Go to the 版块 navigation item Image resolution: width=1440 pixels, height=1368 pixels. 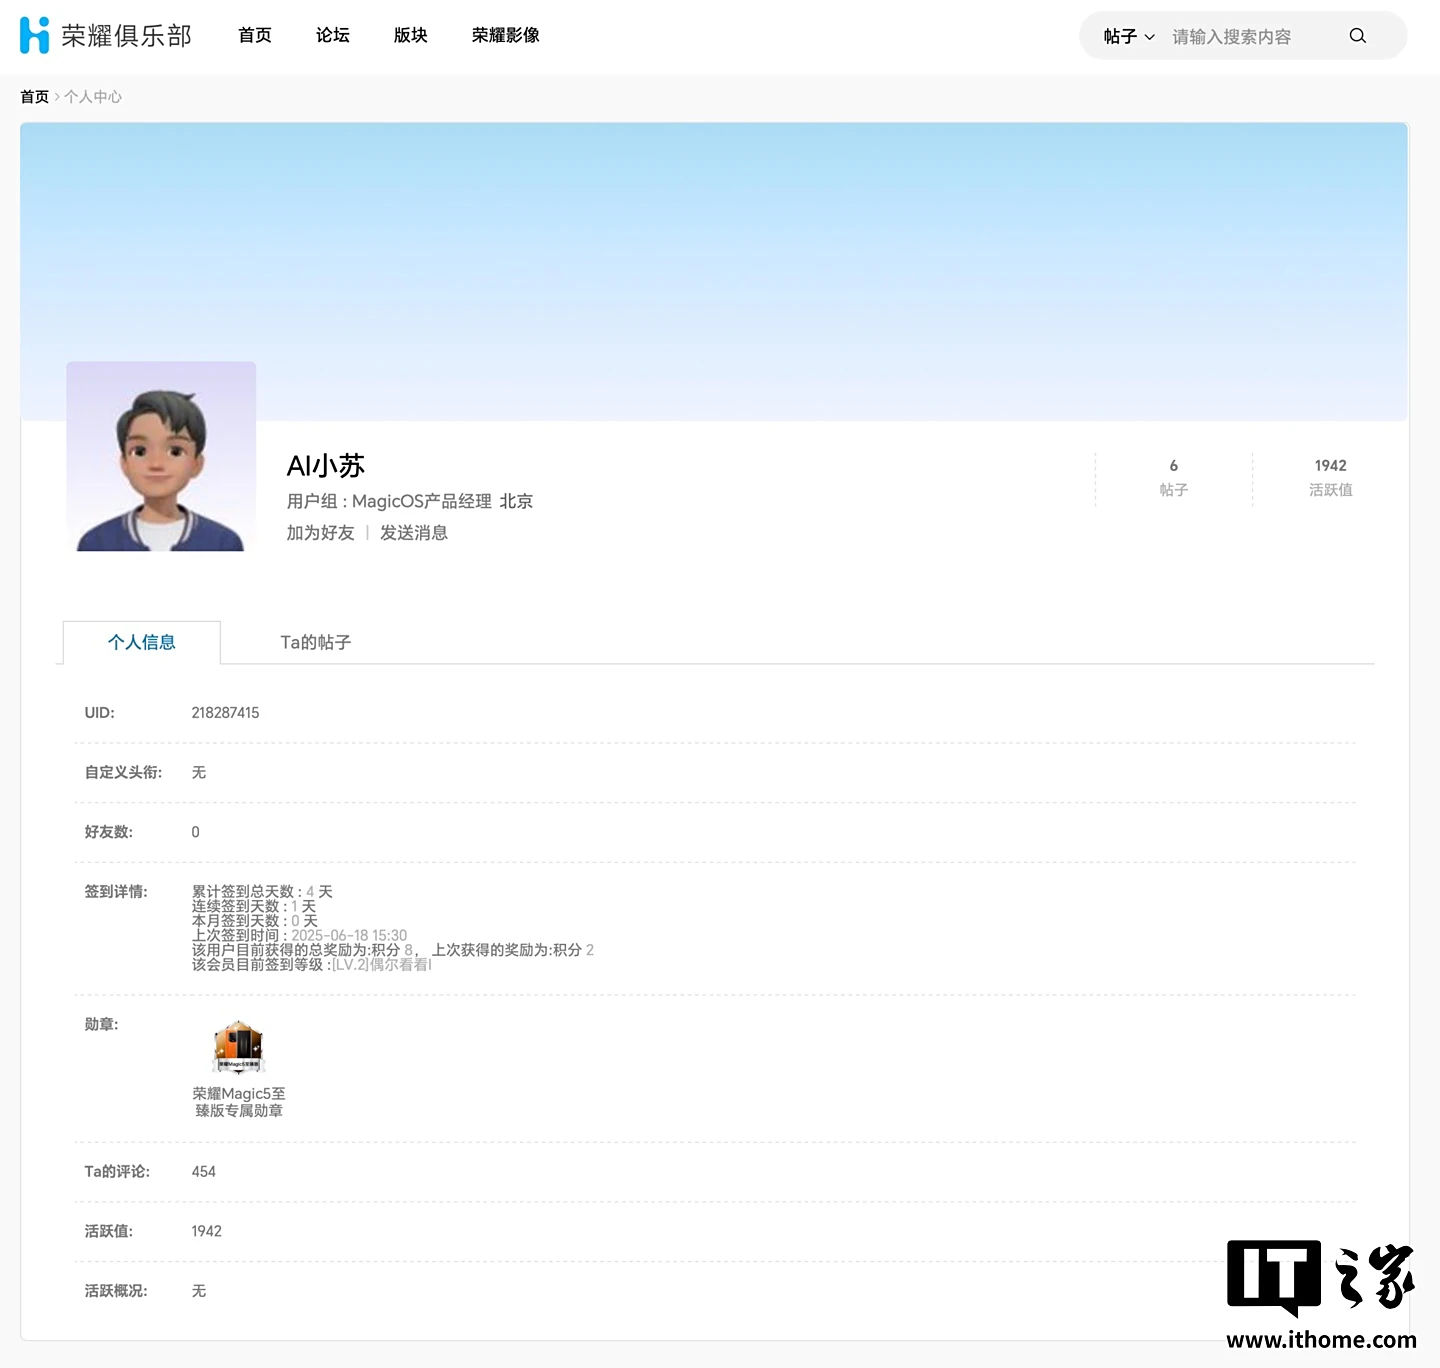click(411, 35)
